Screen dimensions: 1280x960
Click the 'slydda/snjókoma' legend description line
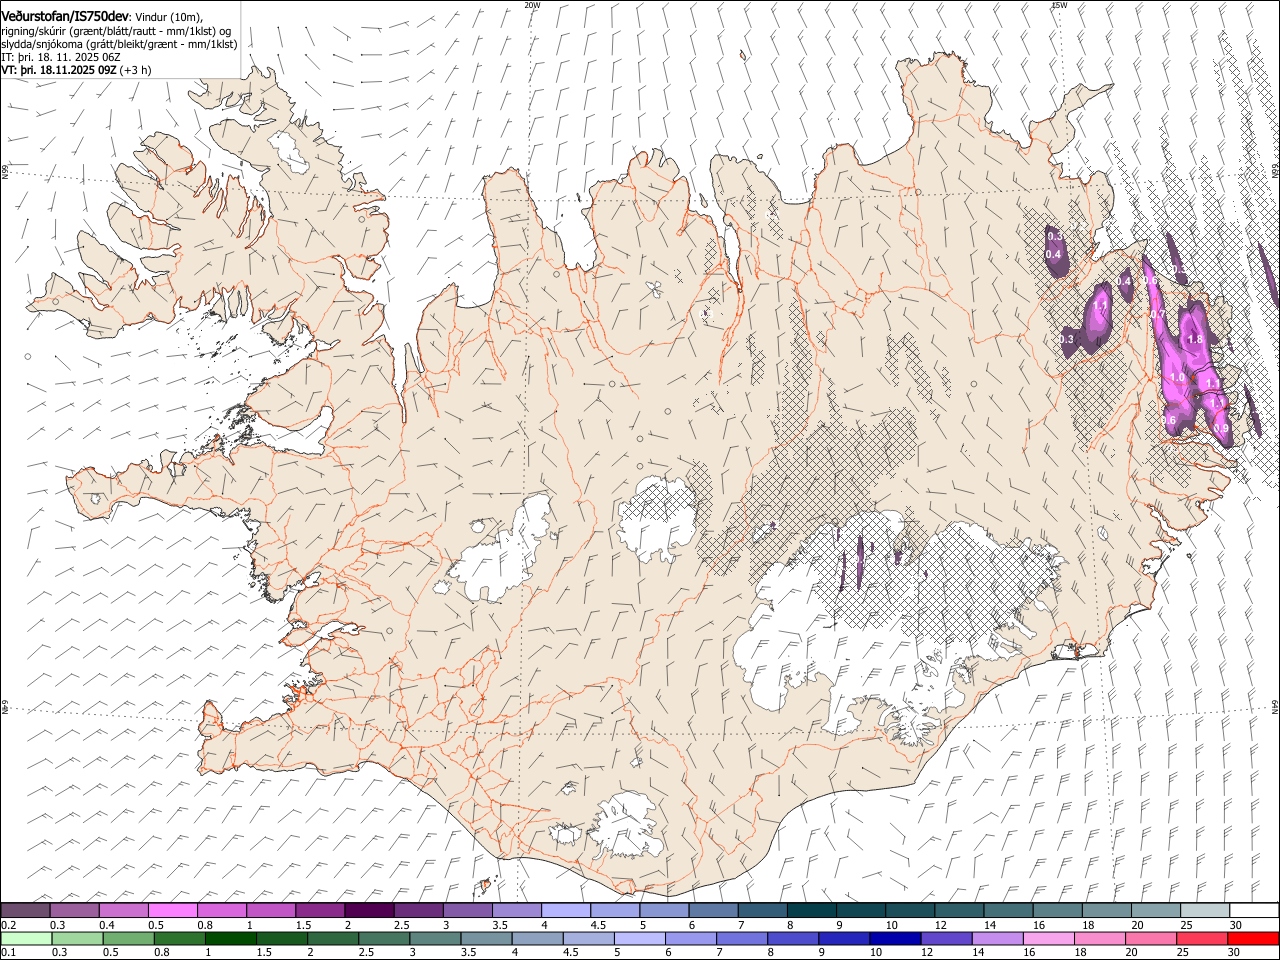coord(119,44)
